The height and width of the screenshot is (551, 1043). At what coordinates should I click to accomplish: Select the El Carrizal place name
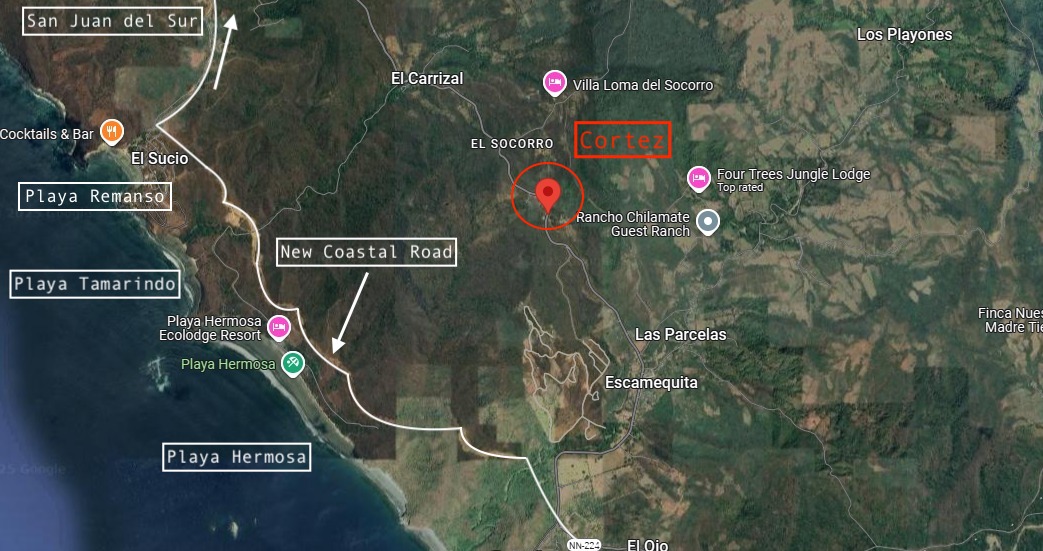[x=427, y=79]
